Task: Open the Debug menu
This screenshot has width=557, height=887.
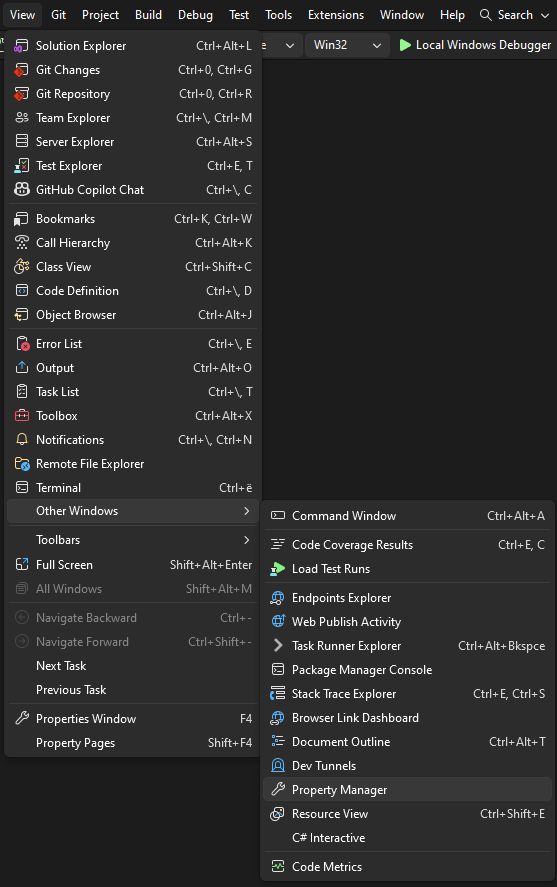Action: coord(195,15)
